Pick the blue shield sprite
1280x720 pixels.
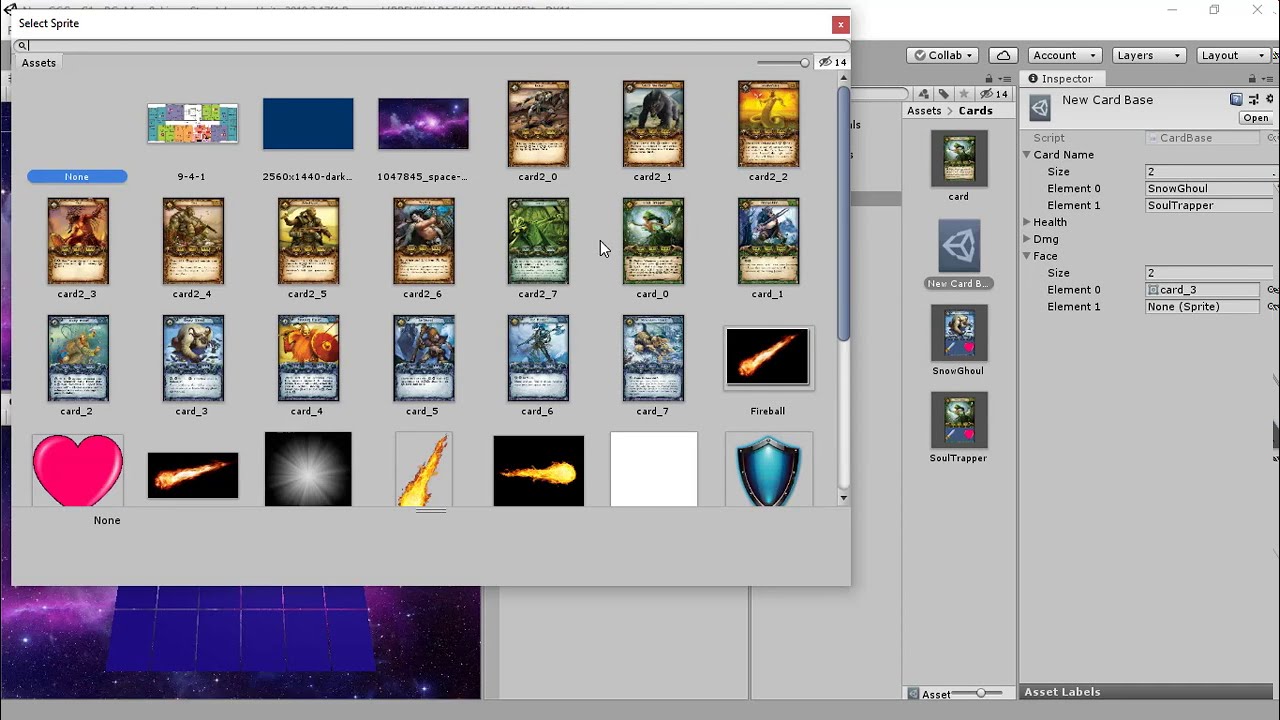coord(768,470)
